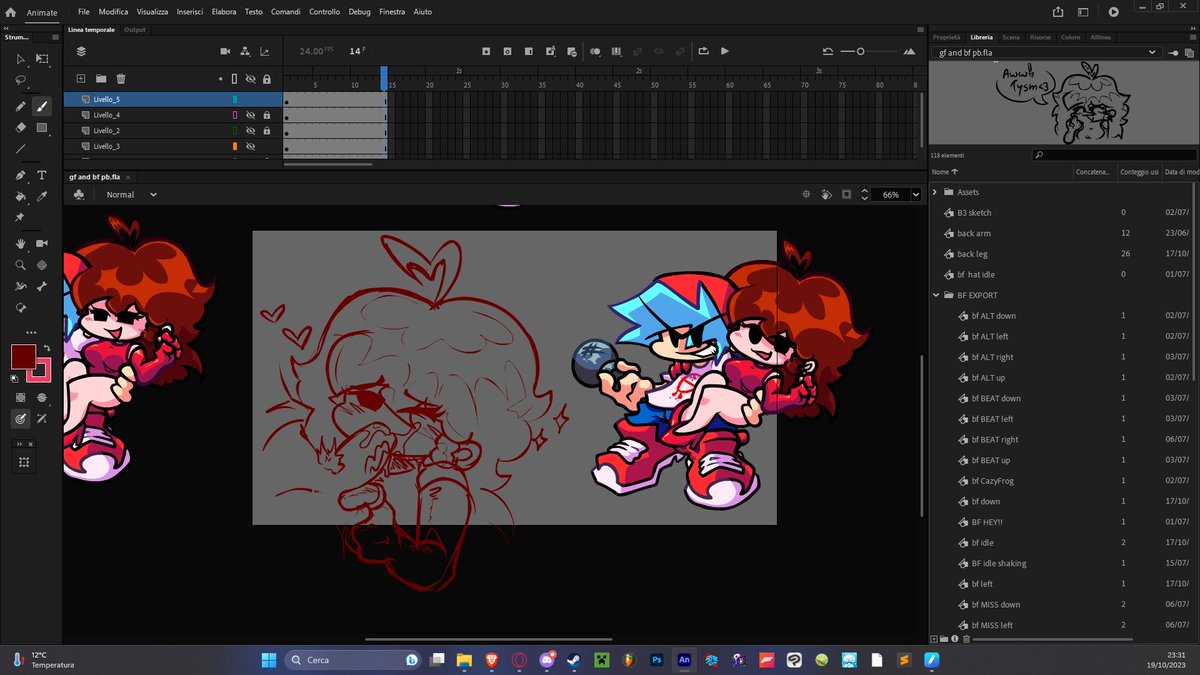Play the timeline animation
The image size is (1200, 675).
click(725, 51)
